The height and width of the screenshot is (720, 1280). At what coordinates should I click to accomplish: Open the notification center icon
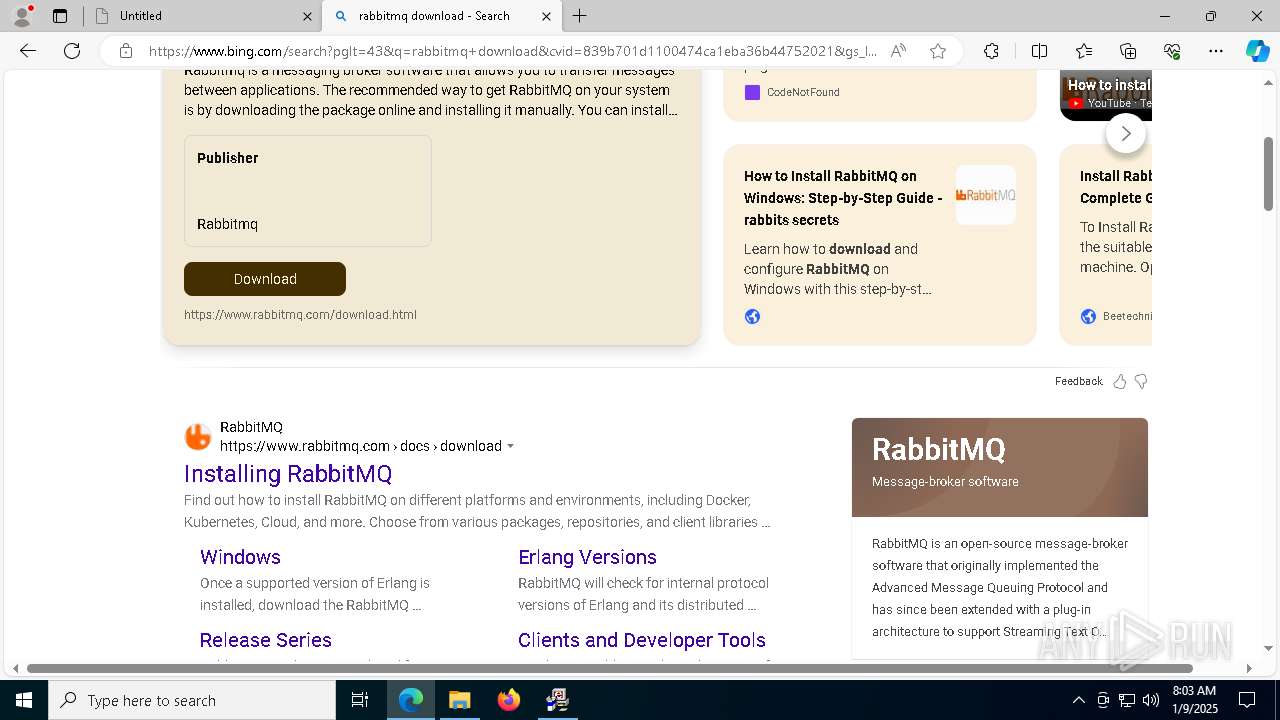tap(1247, 700)
